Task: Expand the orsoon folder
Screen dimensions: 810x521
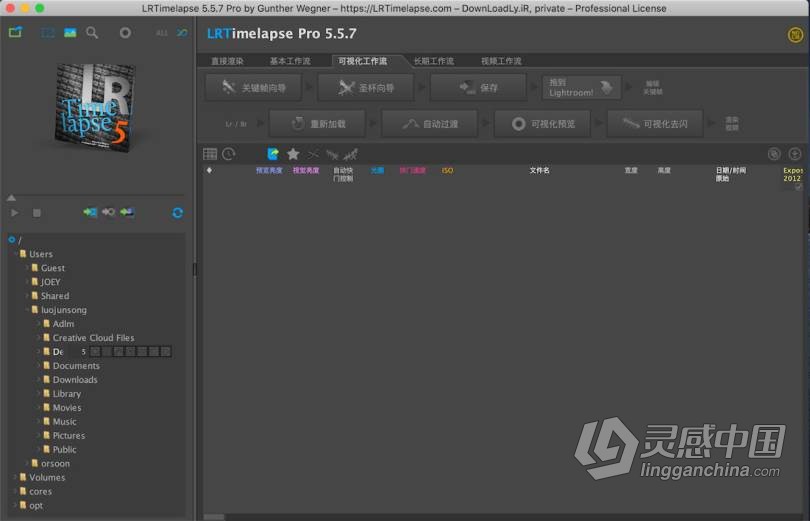Action: coord(27,463)
